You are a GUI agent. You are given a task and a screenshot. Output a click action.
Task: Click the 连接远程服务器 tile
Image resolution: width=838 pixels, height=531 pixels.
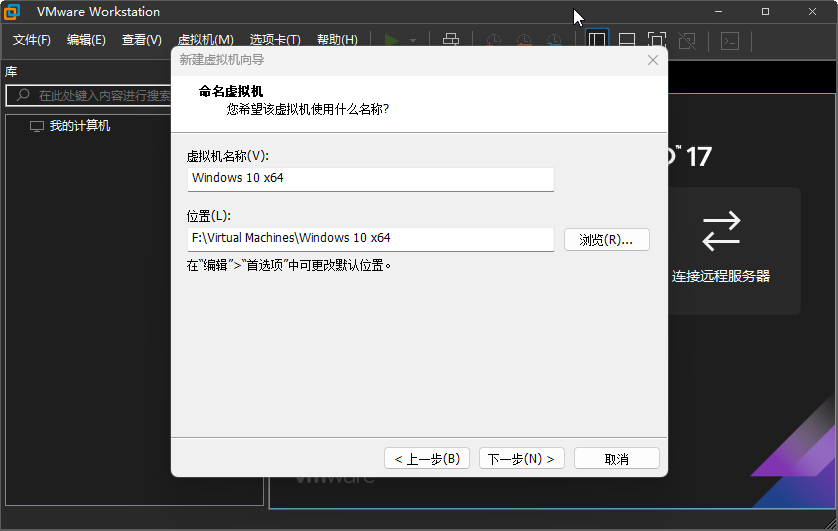coord(734,251)
